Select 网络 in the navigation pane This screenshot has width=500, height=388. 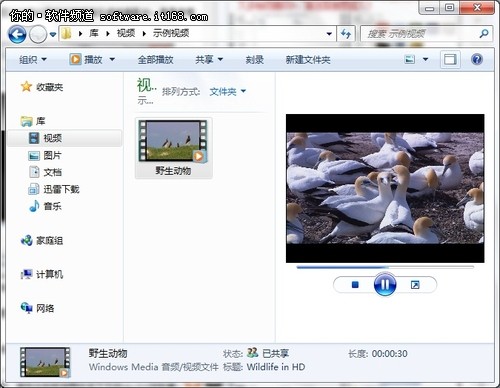point(45,309)
